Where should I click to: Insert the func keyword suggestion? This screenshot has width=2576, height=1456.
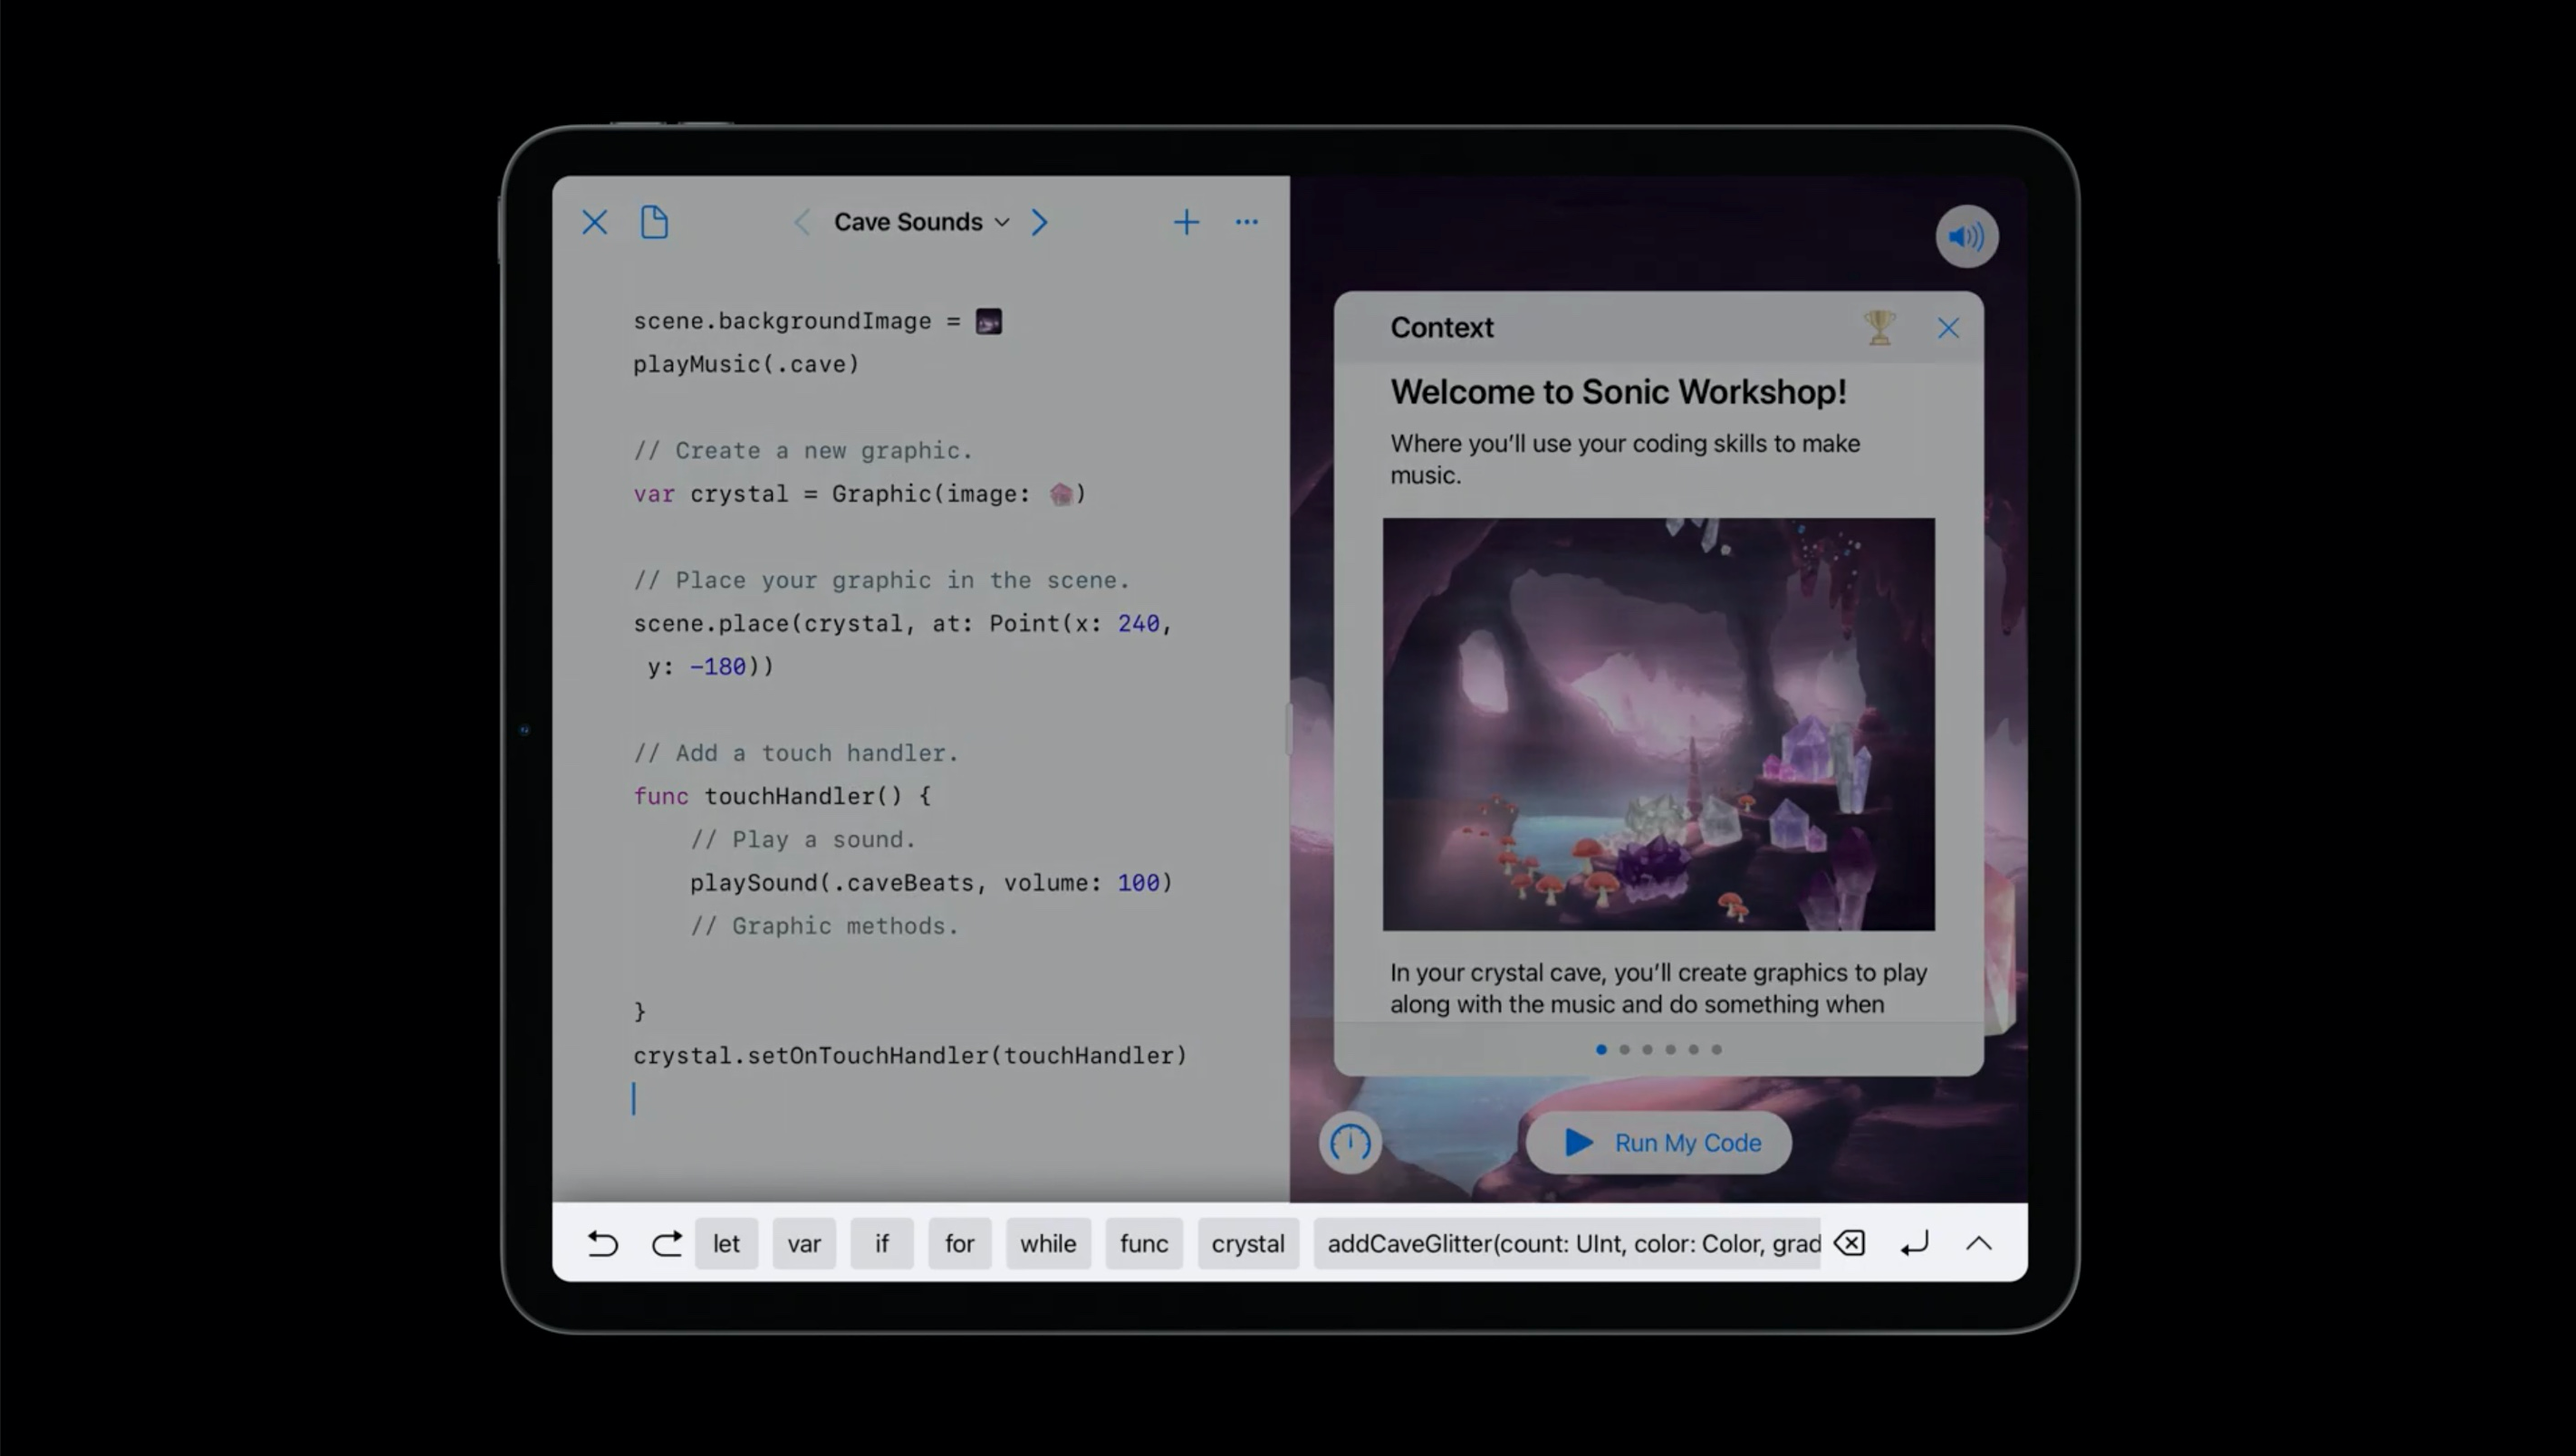[x=1144, y=1243]
